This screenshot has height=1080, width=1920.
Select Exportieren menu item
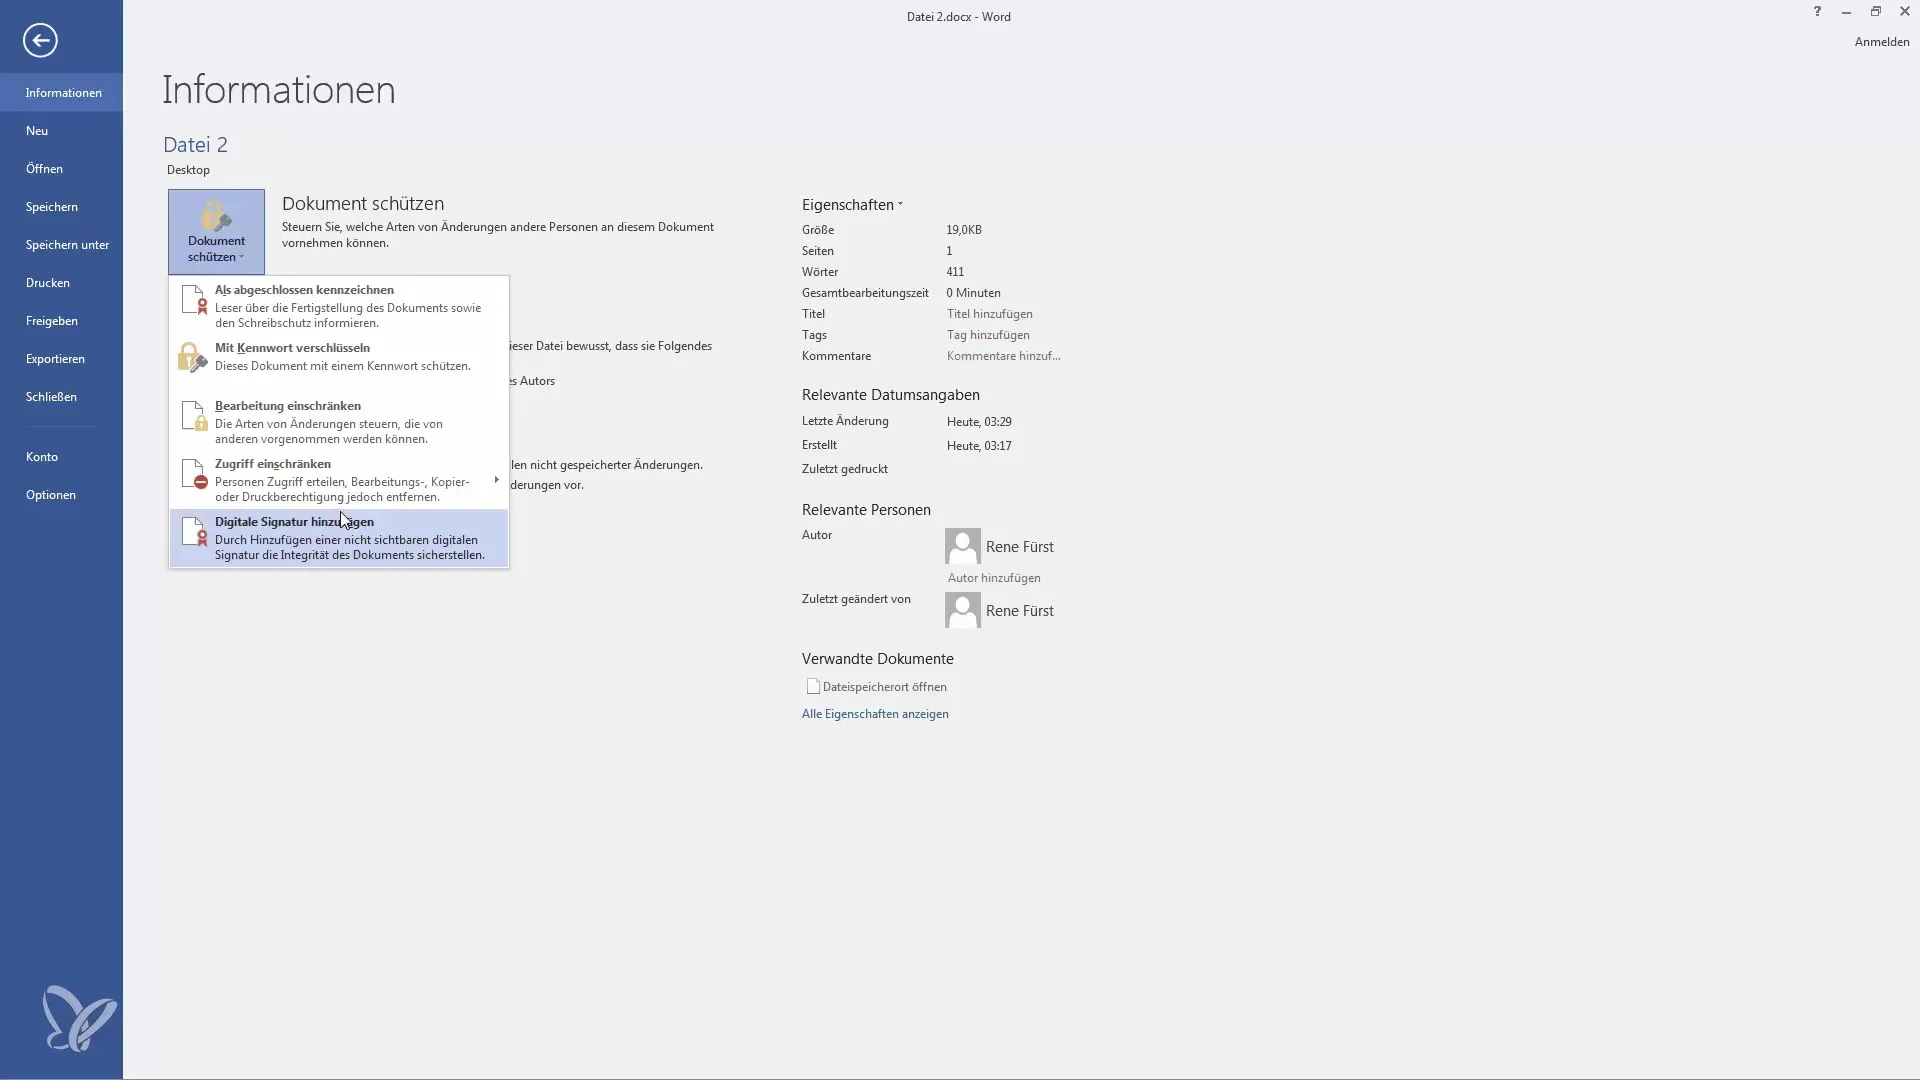pyautogui.click(x=55, y=357)
